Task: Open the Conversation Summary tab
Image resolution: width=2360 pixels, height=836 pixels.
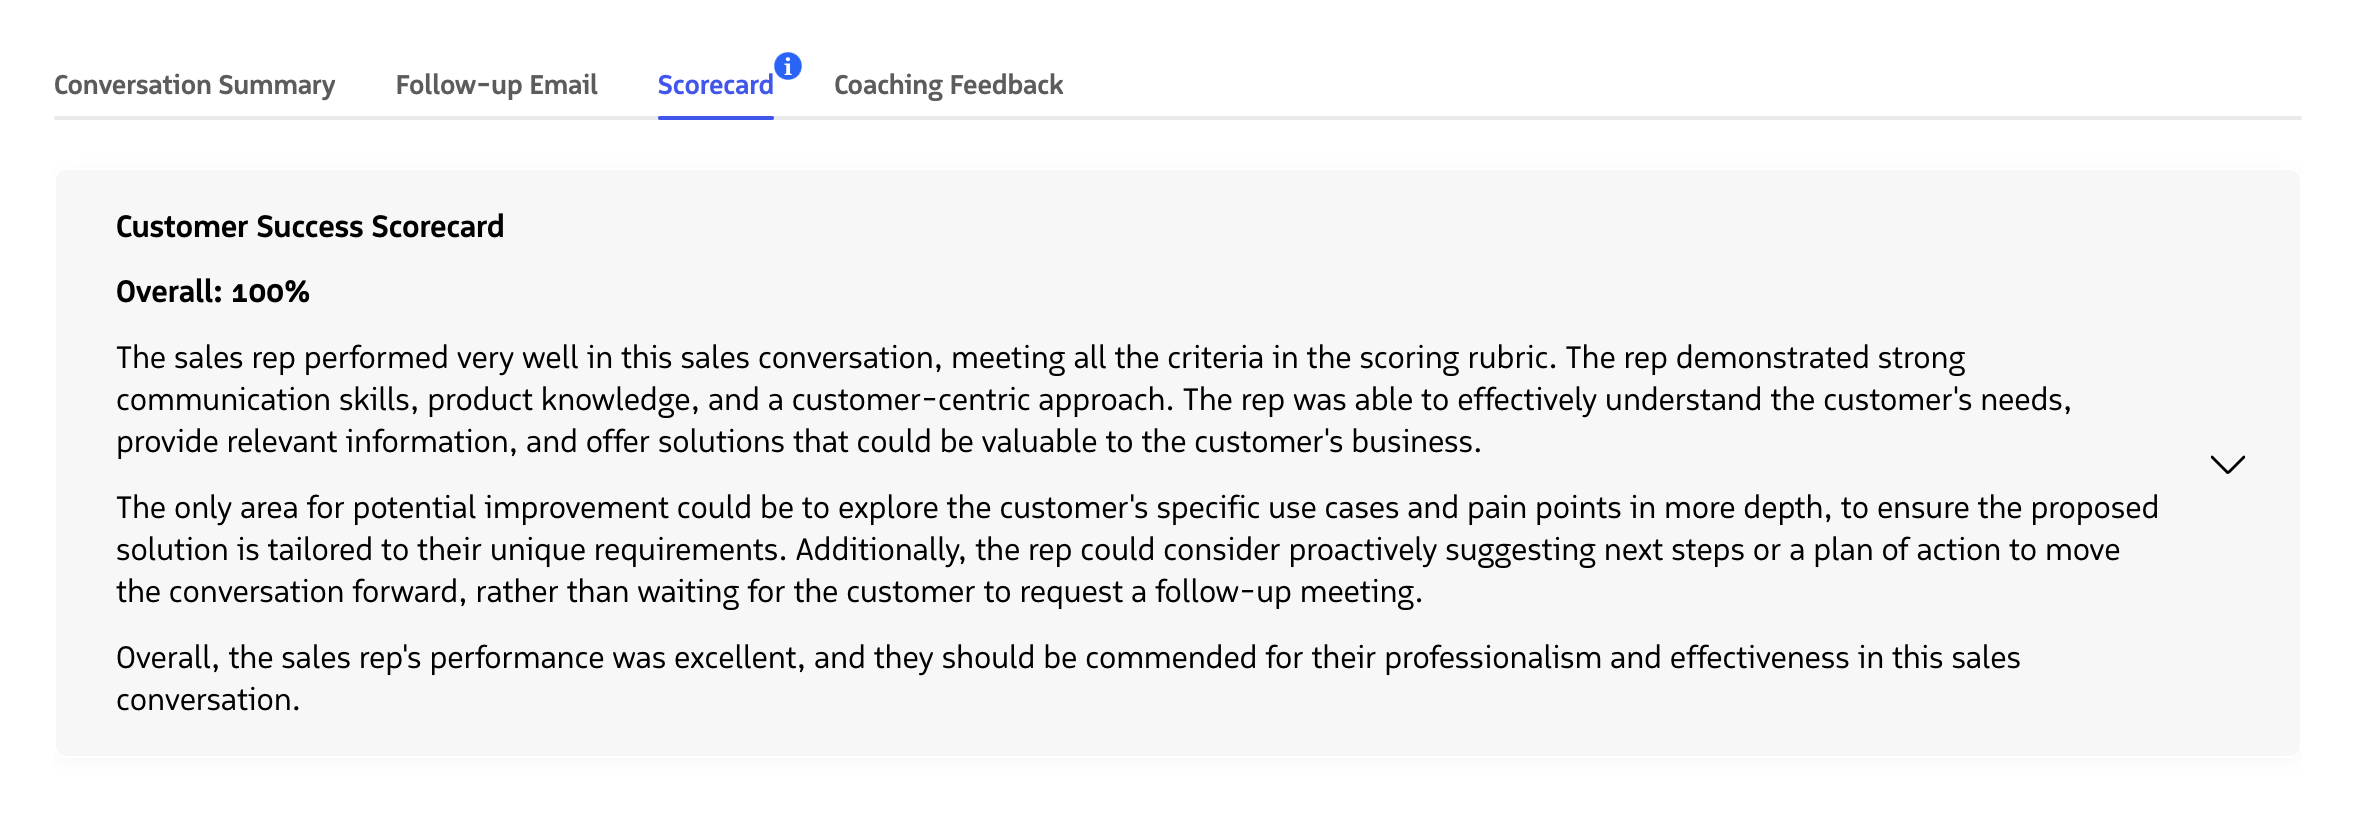Action: pos(194,85)
